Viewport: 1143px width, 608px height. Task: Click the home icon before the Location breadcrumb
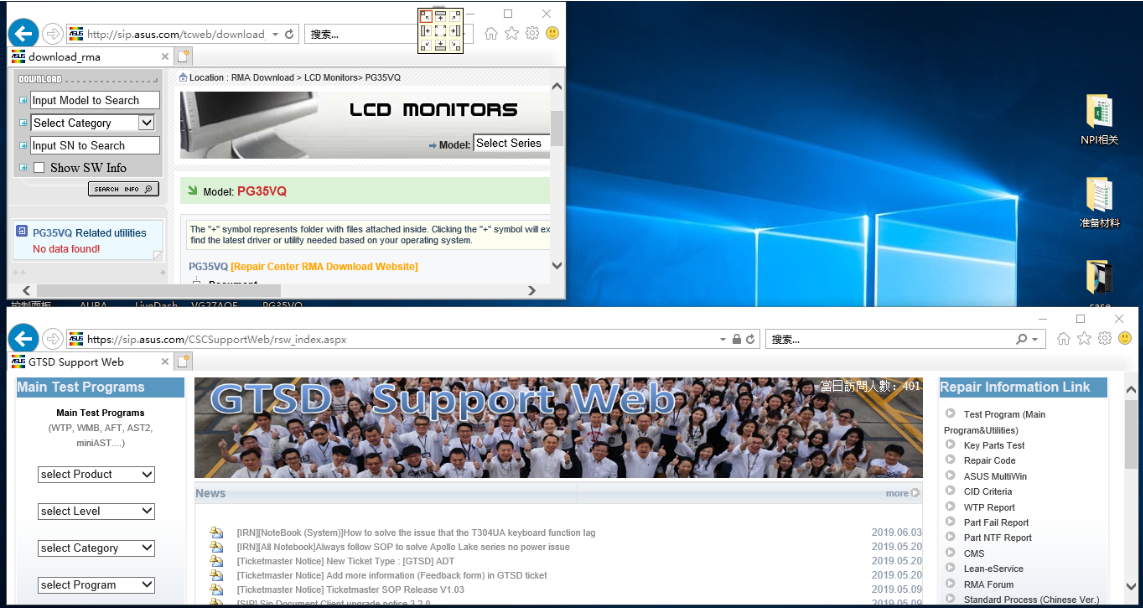click(183, 77)
